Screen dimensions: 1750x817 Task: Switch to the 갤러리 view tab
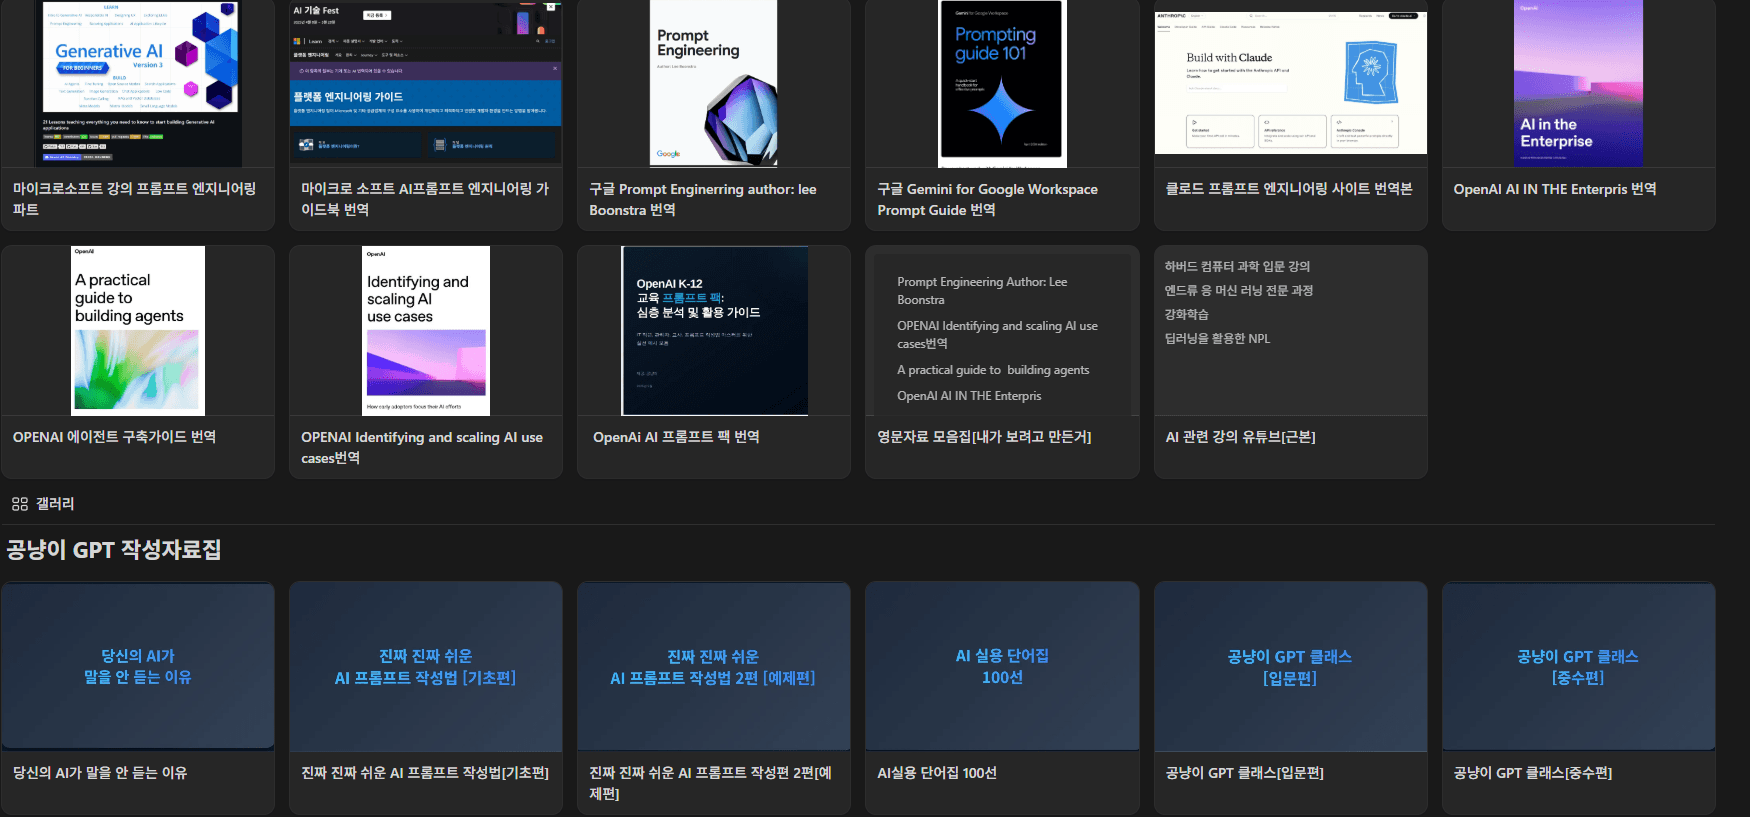[x=54, y=504]
